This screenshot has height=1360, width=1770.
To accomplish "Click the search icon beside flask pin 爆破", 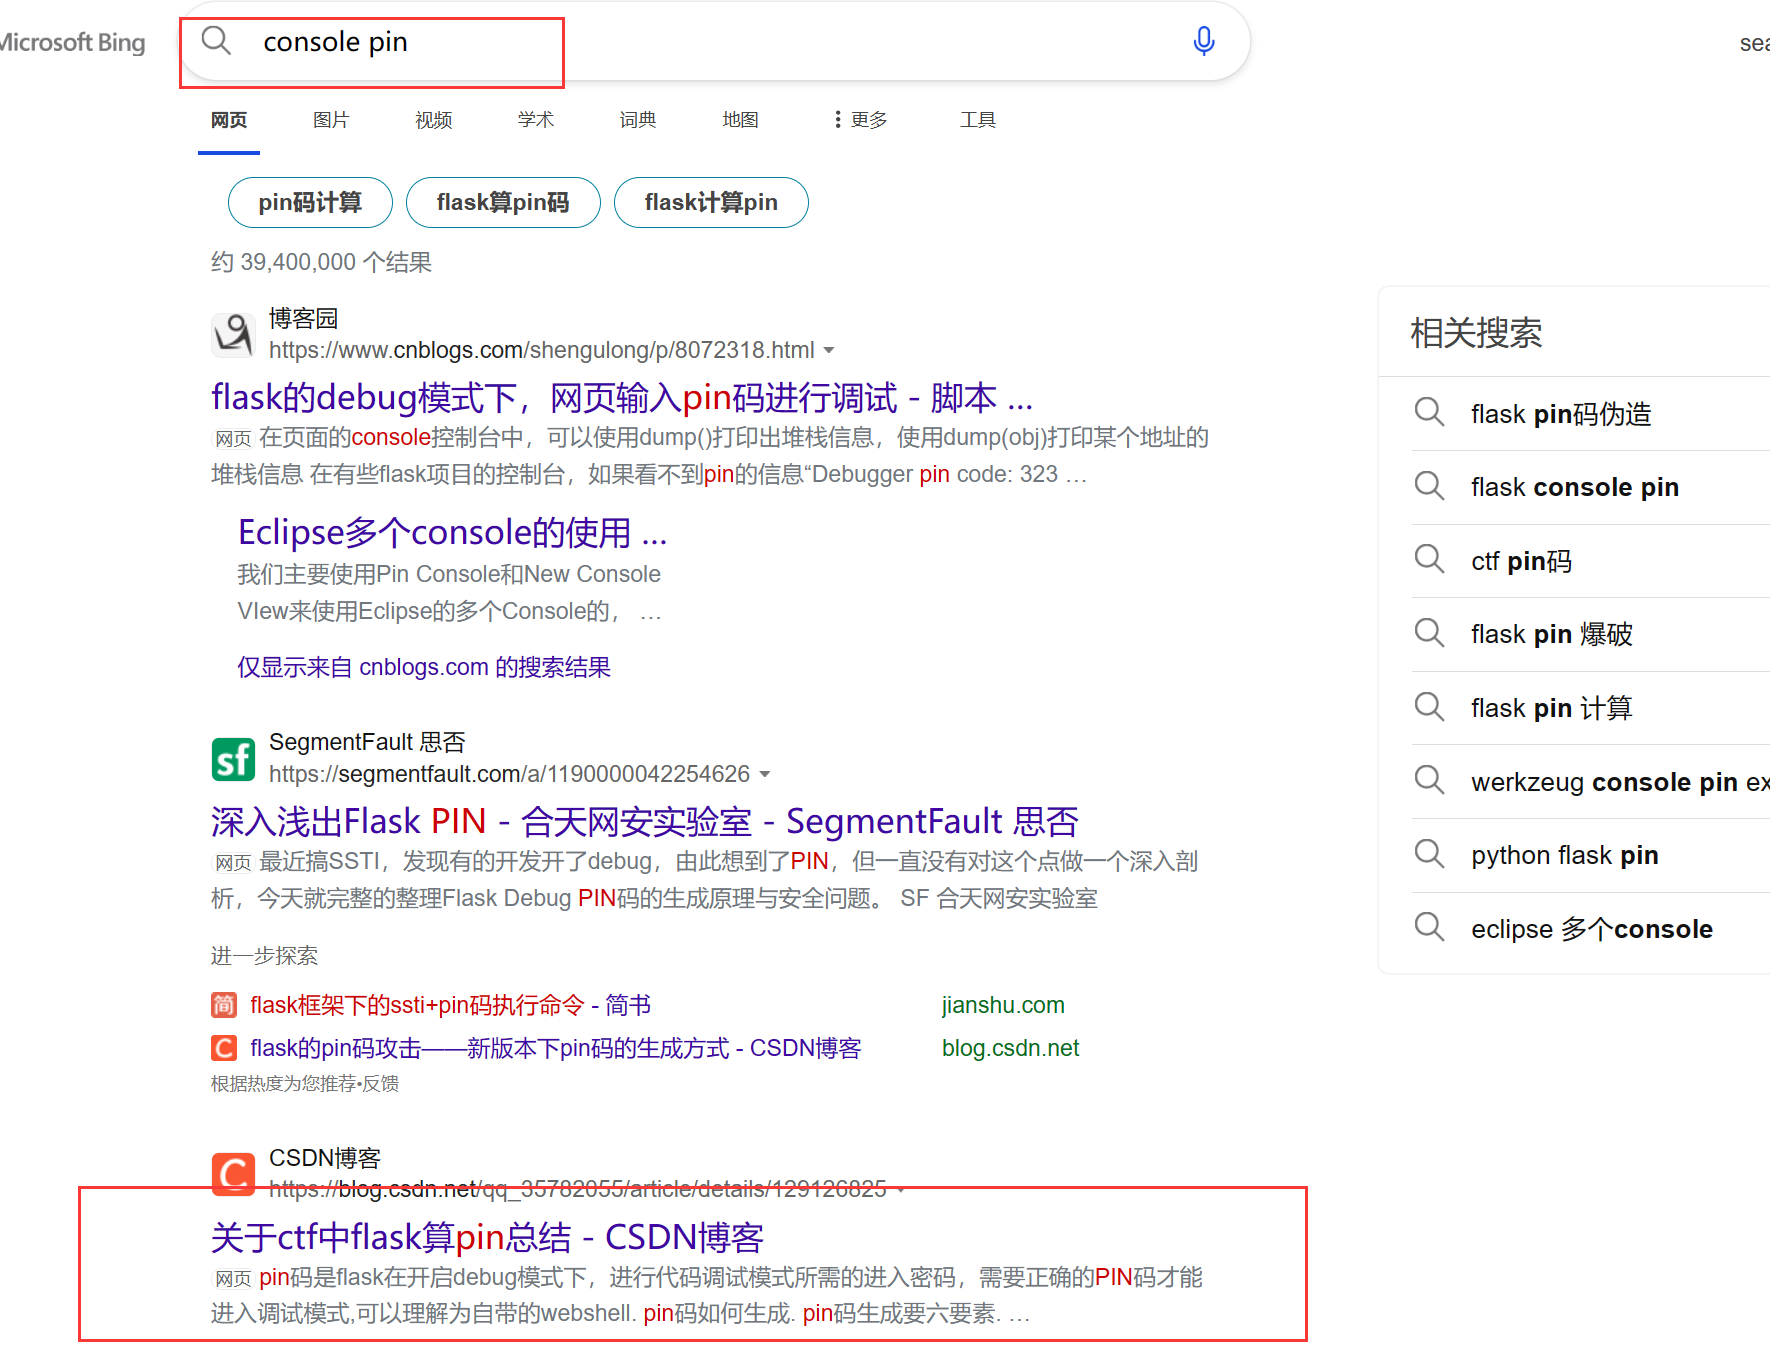I will [1429, 633].
